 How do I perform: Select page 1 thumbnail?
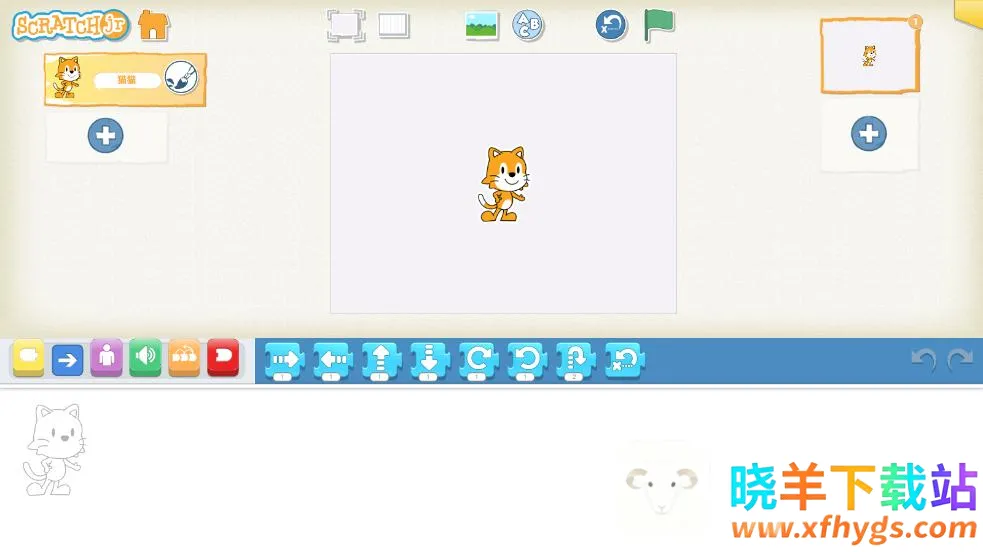[x=868, y=56]
